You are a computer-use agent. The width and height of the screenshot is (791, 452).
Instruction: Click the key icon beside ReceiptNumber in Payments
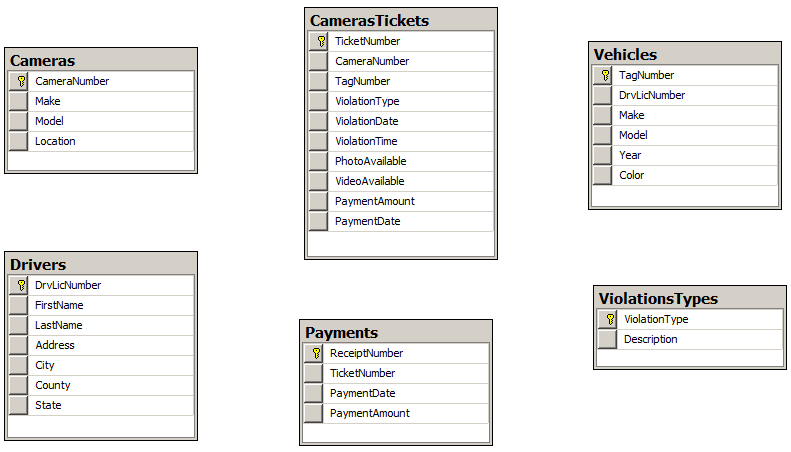pyautogui.click(x=316, y=353)
